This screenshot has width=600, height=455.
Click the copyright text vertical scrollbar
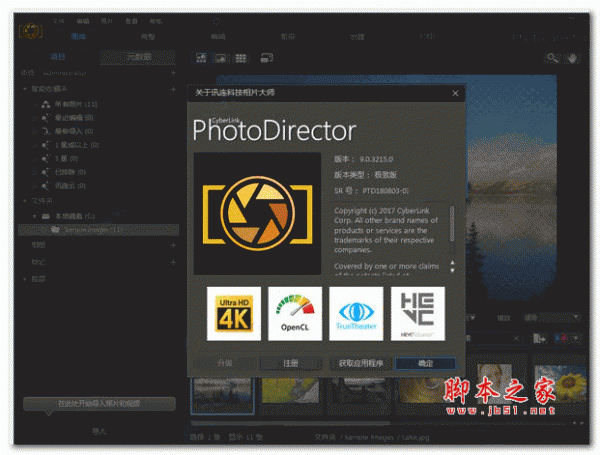[x=452, y=224]
